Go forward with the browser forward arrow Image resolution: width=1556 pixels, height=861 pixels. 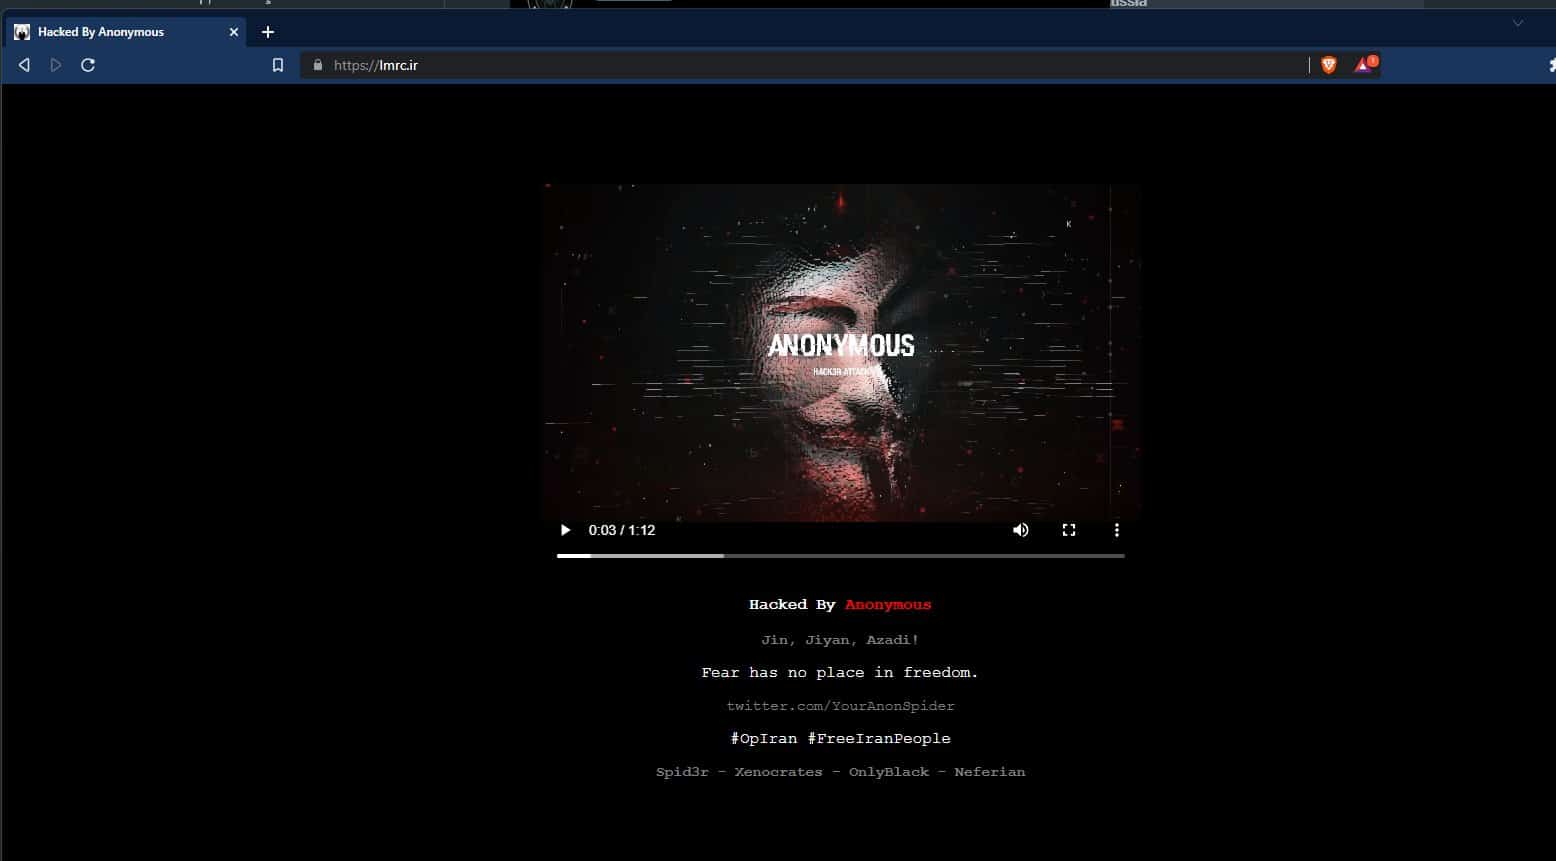(x=56, y=65)
